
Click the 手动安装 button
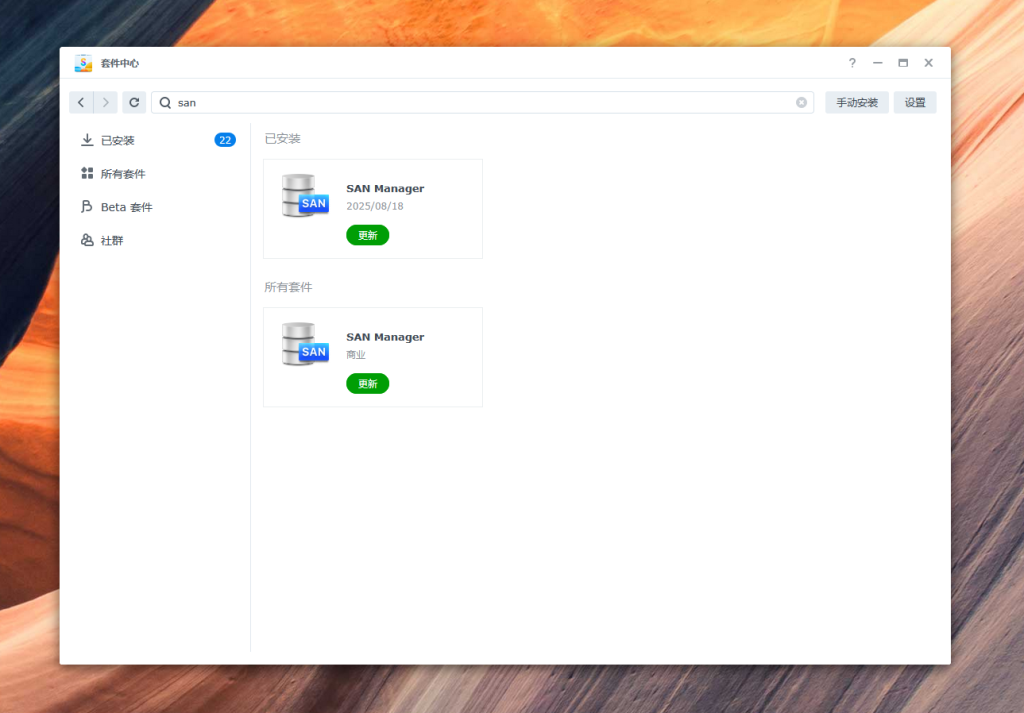point(856,102)
